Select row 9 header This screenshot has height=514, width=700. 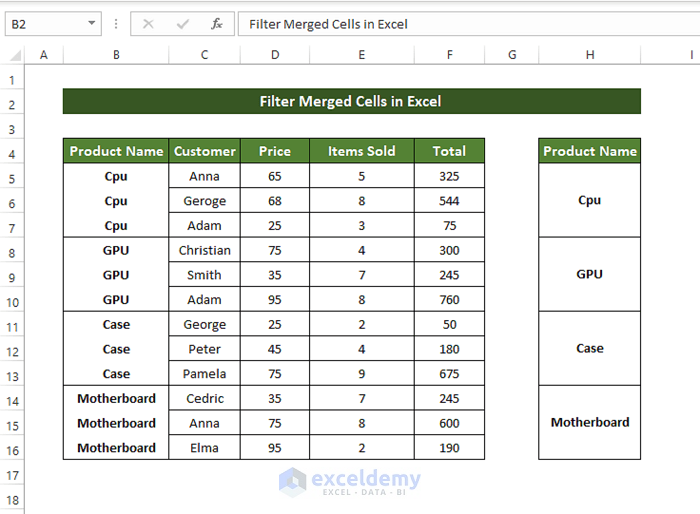pyautogui.click(x=13, y=275)
